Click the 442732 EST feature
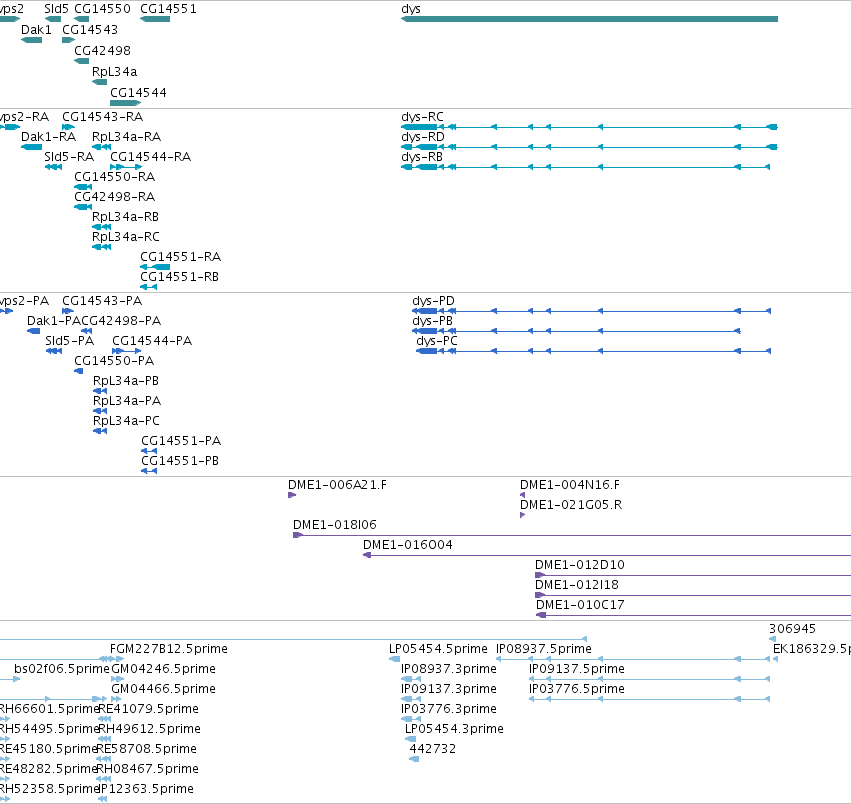 pyautogui.click(x=414, y=759)
